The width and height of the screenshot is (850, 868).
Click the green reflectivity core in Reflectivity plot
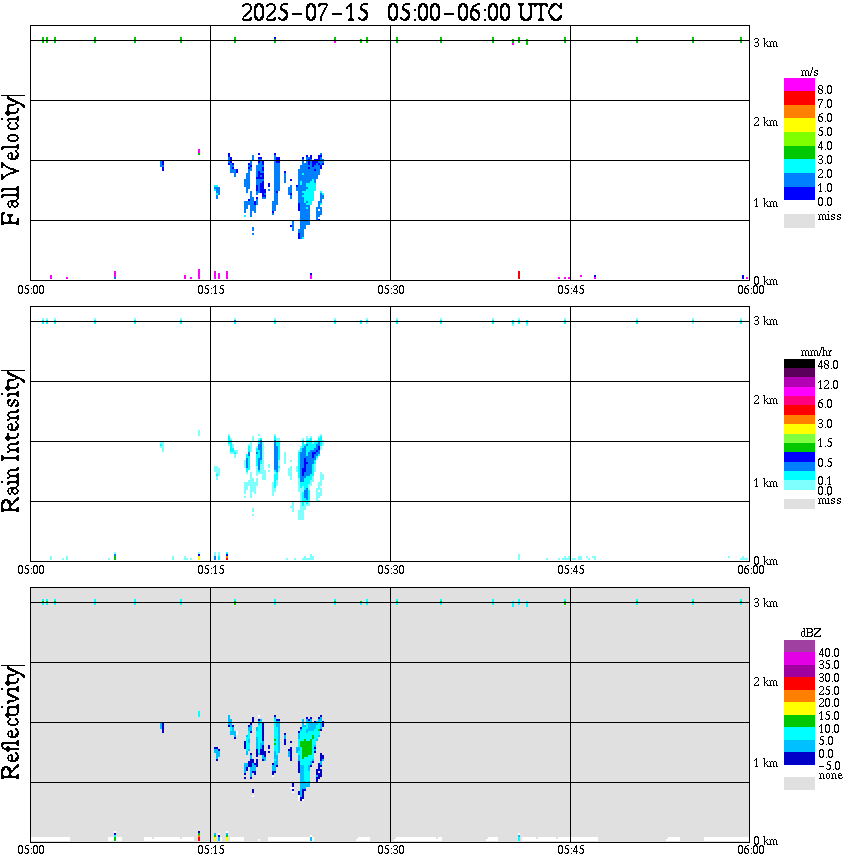[306, 747]
